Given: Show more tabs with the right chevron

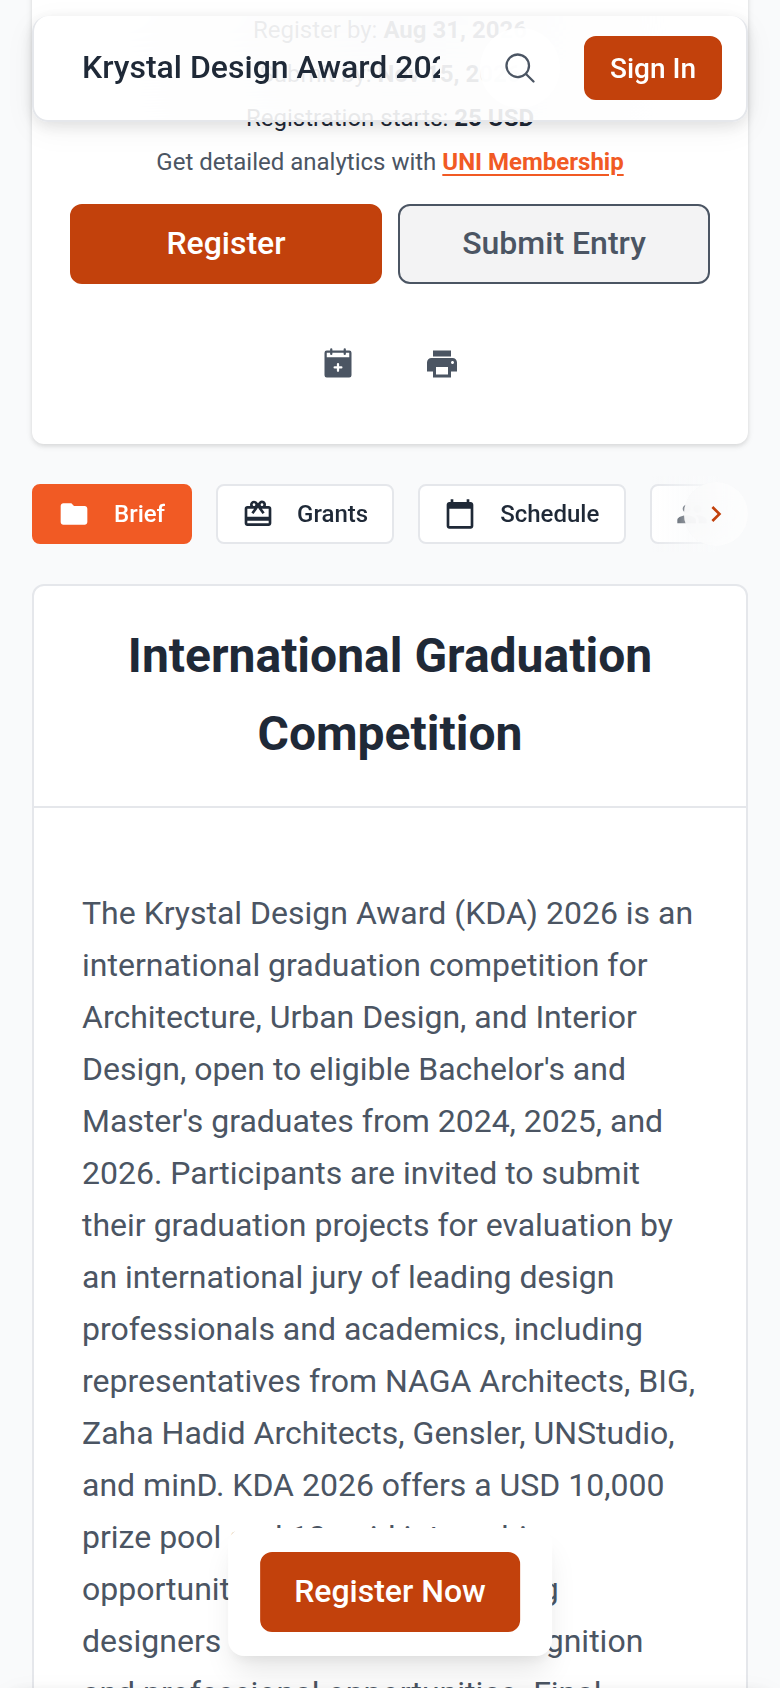Looking at the screenshot, I should point(716,514).
